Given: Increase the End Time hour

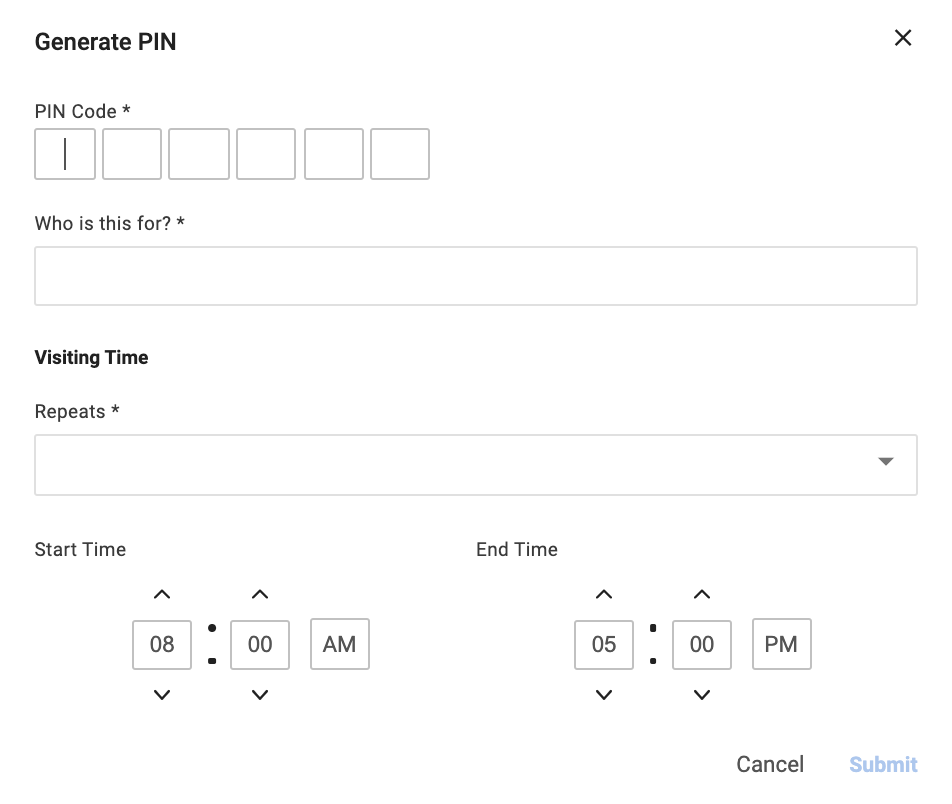Looking at the screenshot, I should (604, 595).
